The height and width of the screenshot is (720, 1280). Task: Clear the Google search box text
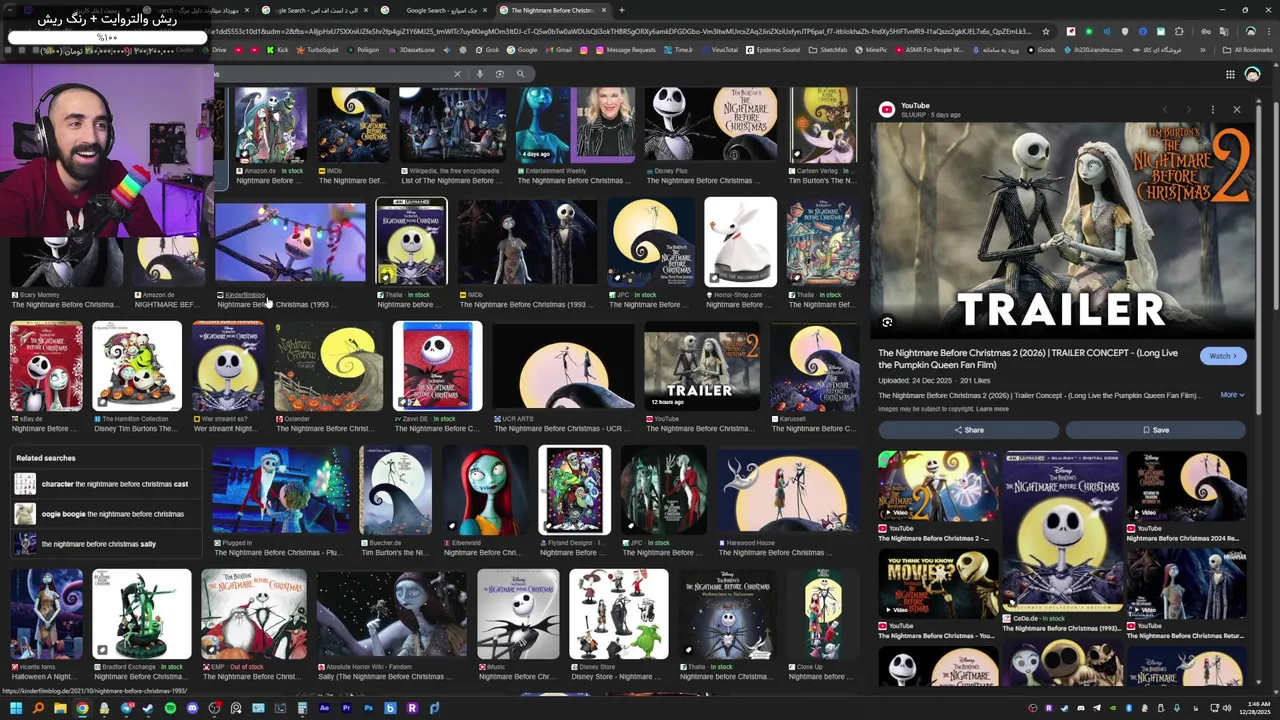click(457, 73)
